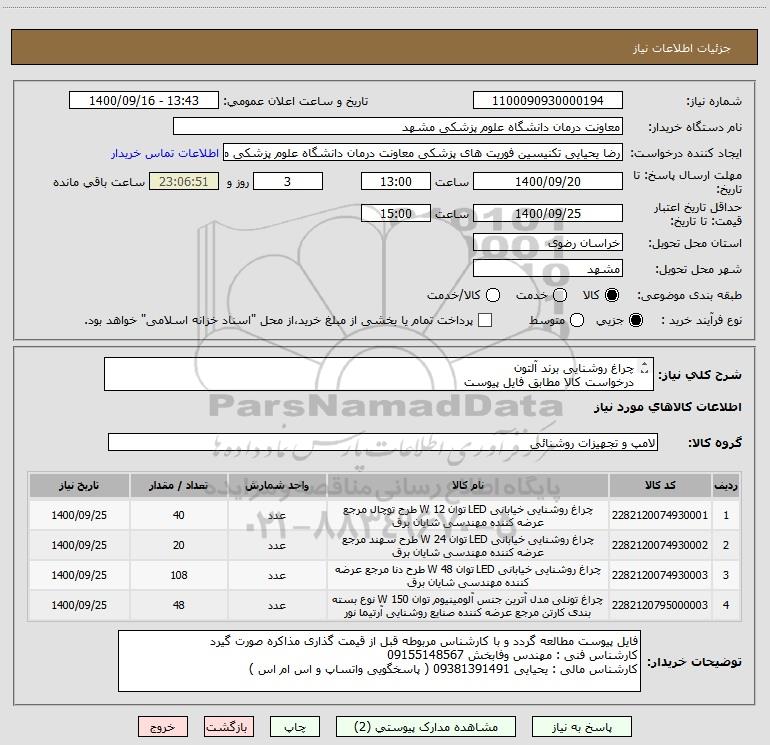Click quantity 20 in row 2
This screenshot has width=770, height=745.
click(179, 545)
